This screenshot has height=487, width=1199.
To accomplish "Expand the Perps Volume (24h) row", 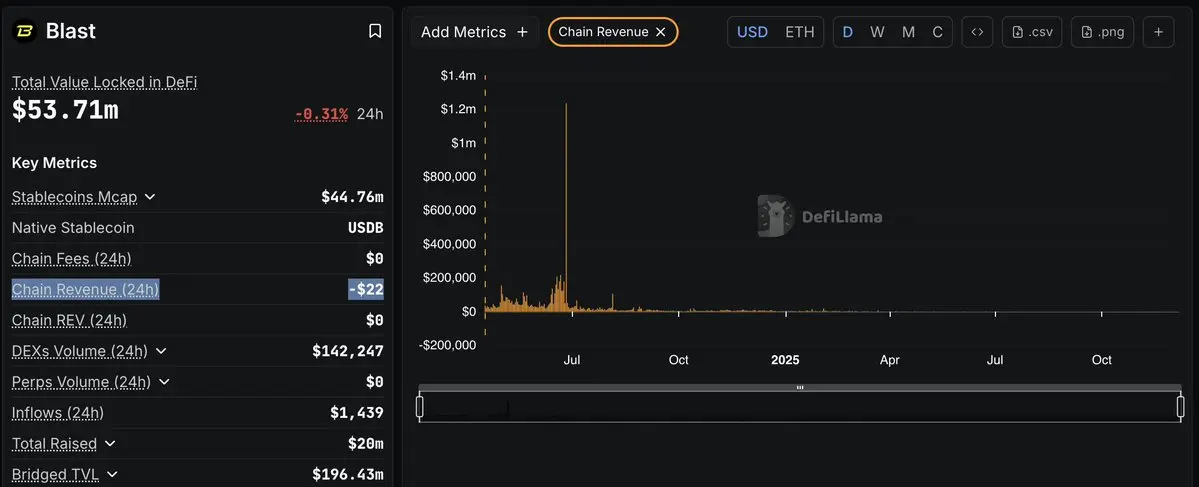I will [x=164, y=381].
